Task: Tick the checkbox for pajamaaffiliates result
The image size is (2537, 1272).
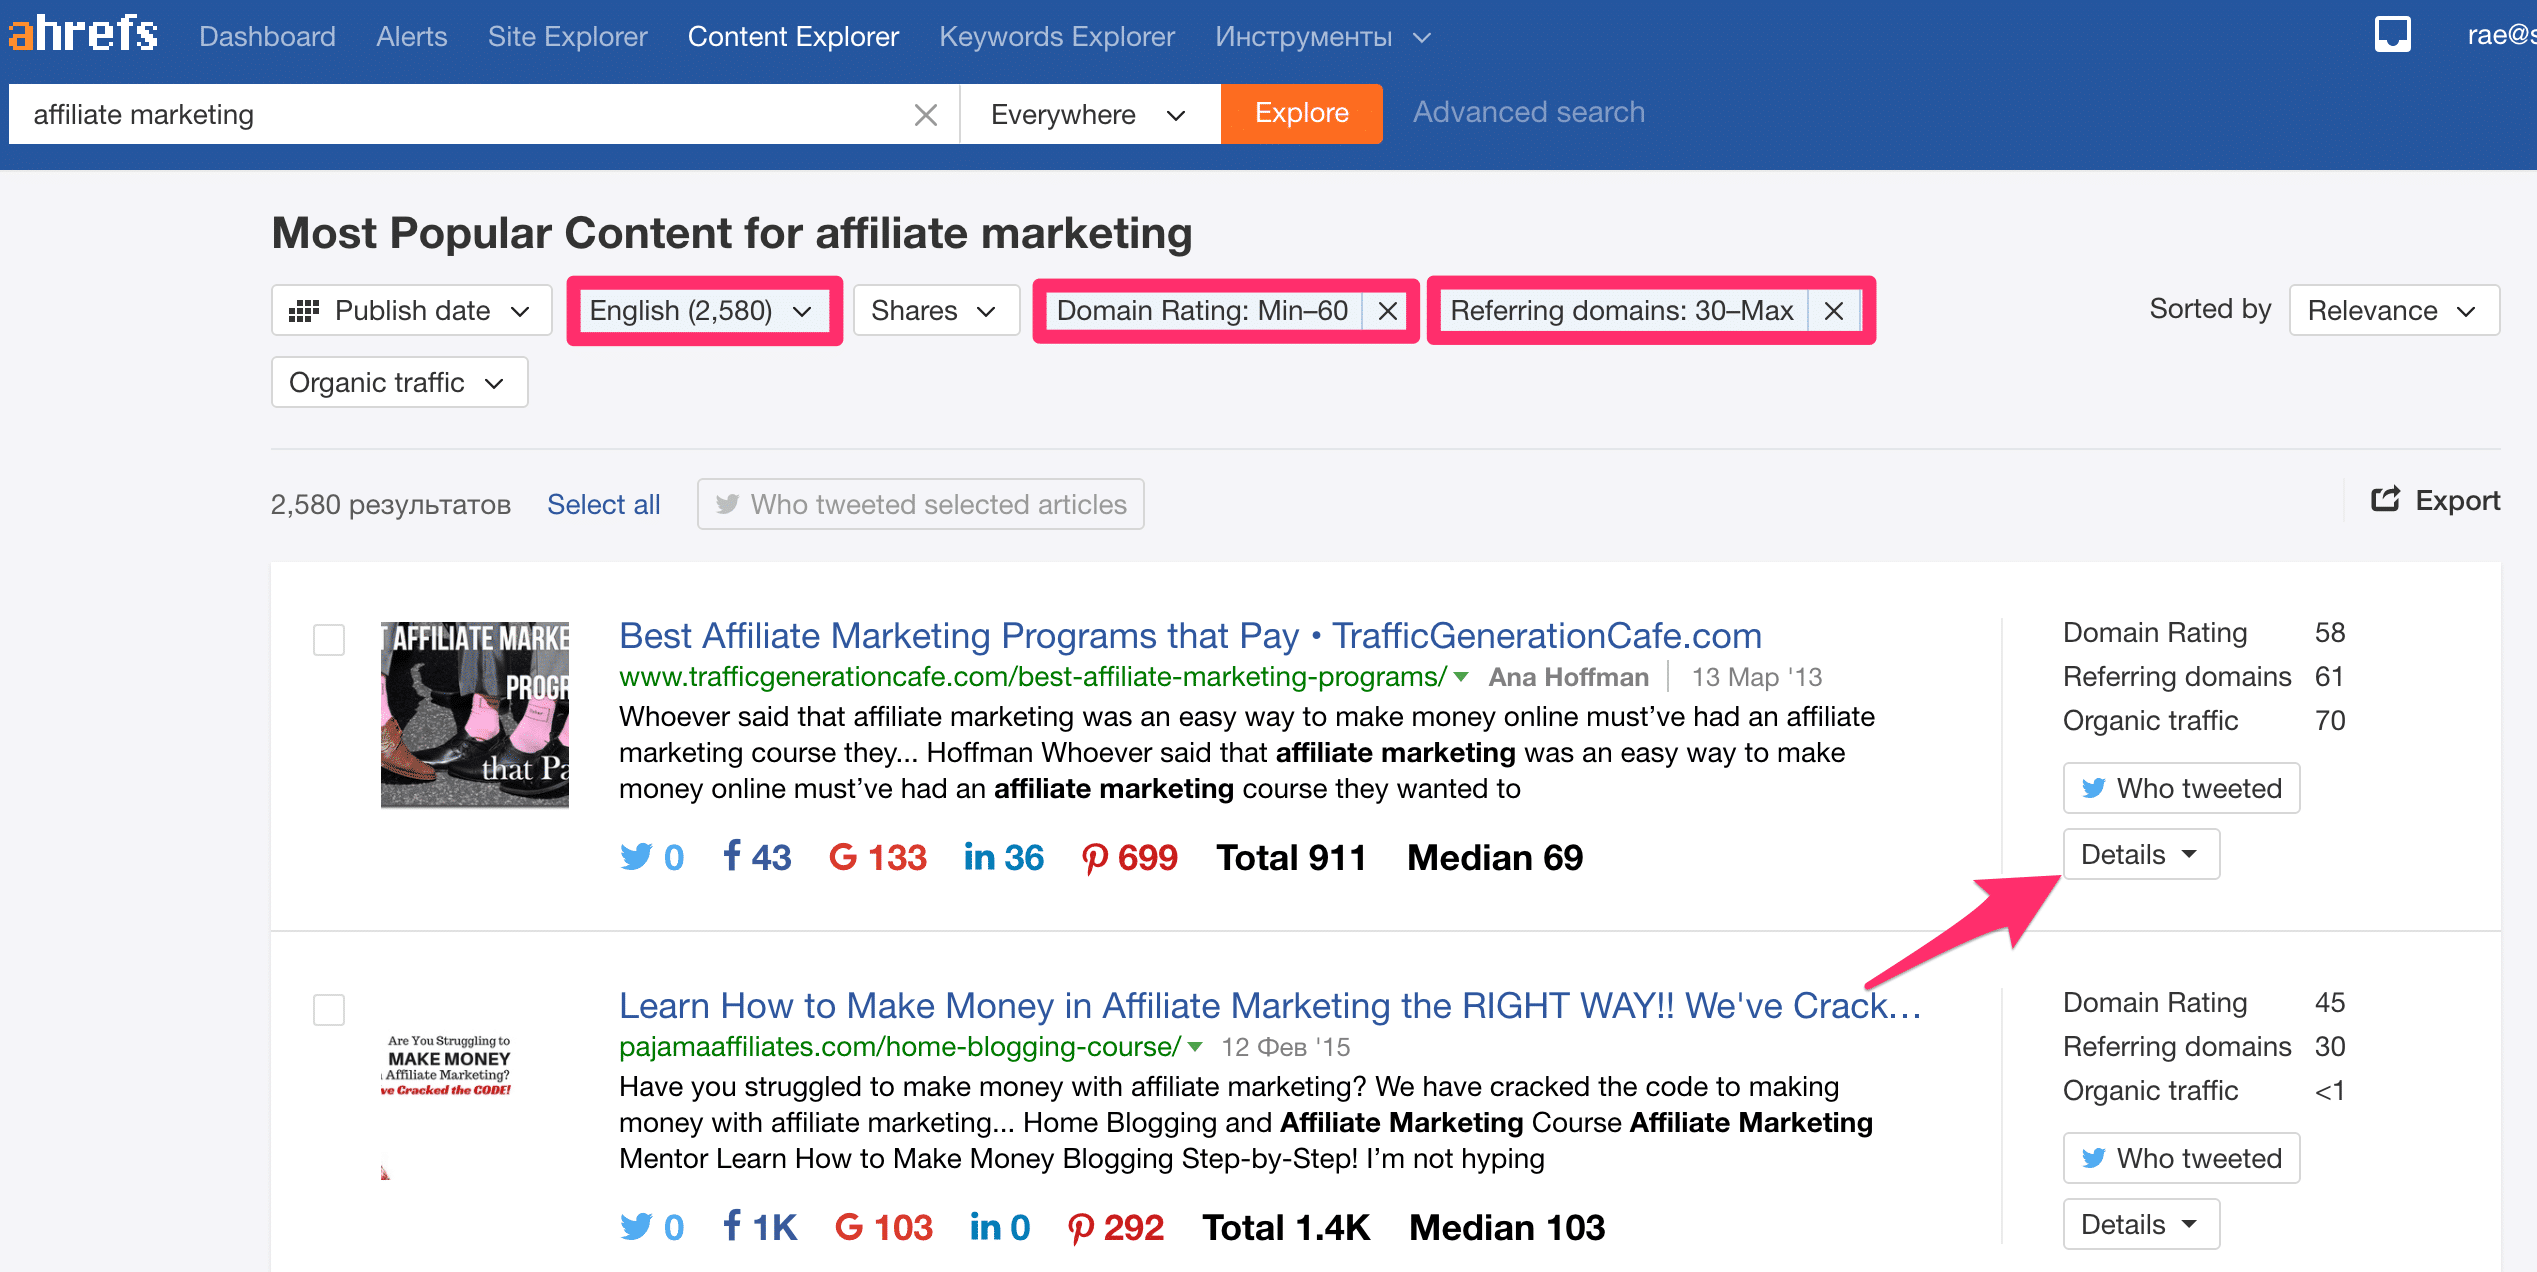Action: coord(329,1009)
